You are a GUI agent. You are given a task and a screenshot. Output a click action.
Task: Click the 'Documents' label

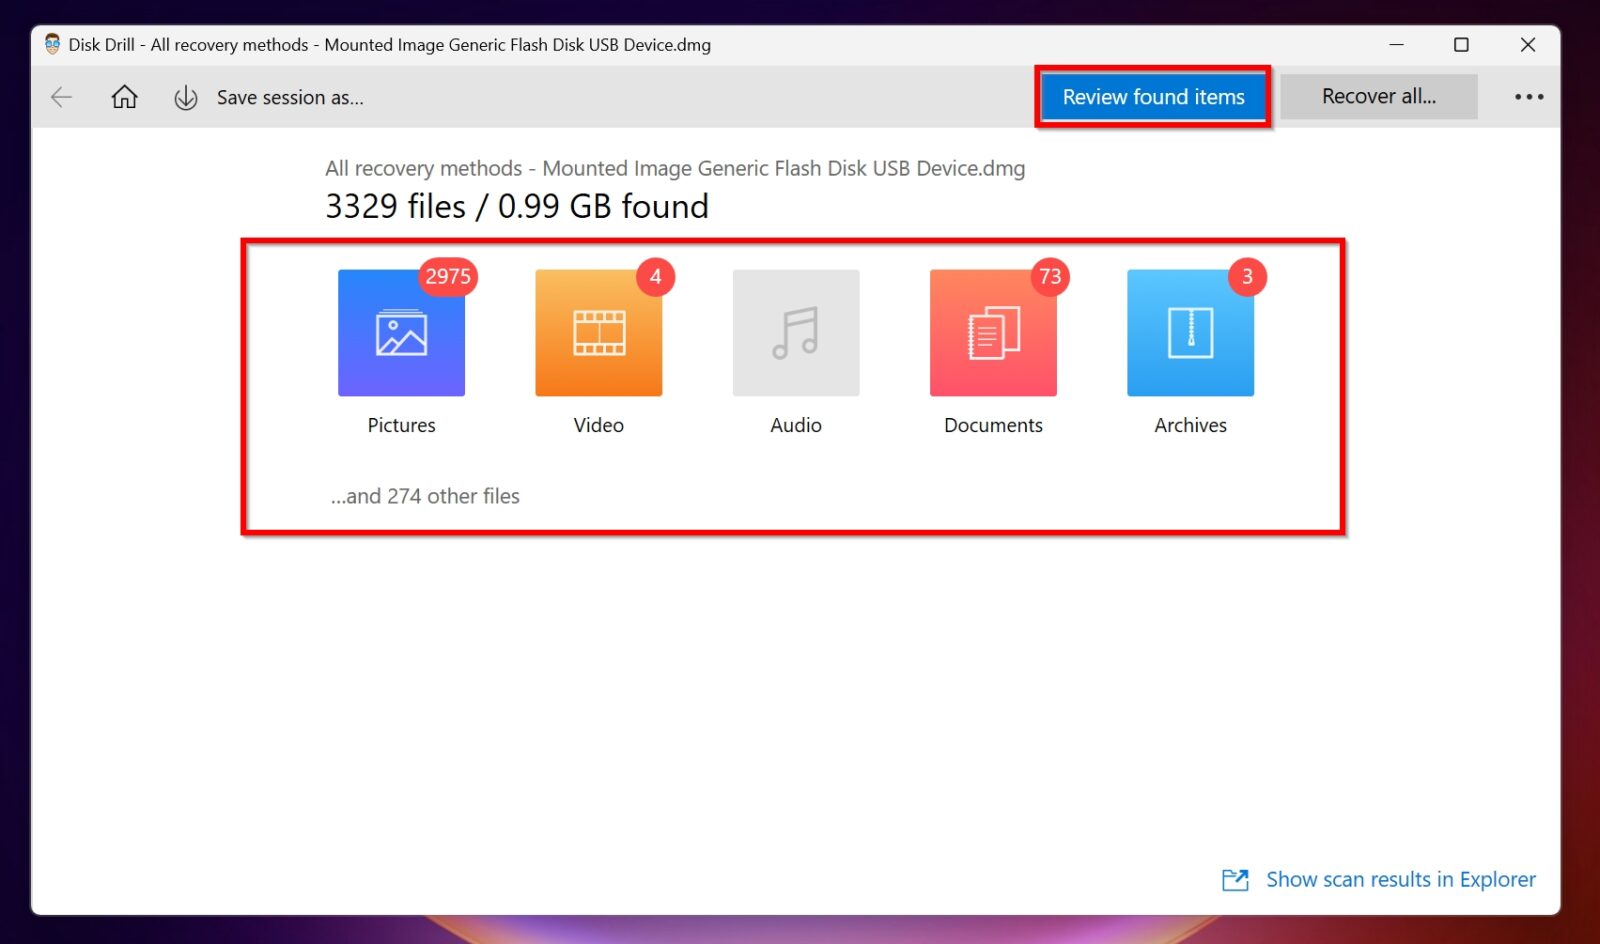pyautogui.click(x=993, y=425)
